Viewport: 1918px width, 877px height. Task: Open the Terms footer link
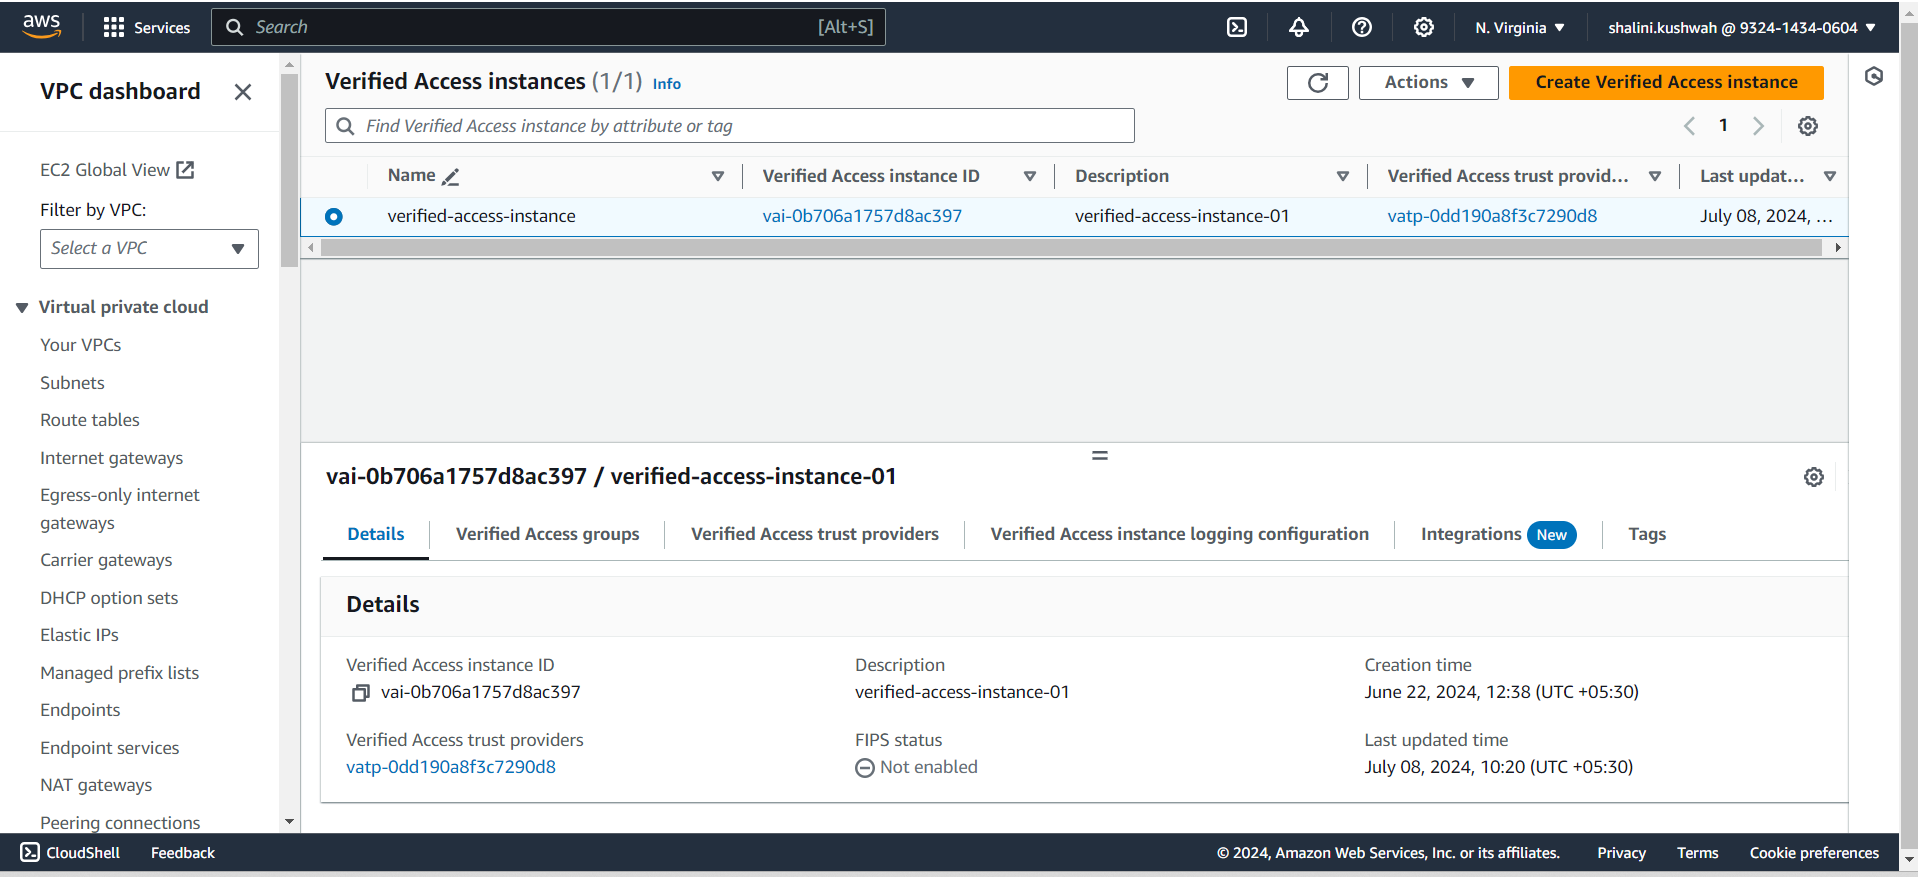click(1697, 853)
